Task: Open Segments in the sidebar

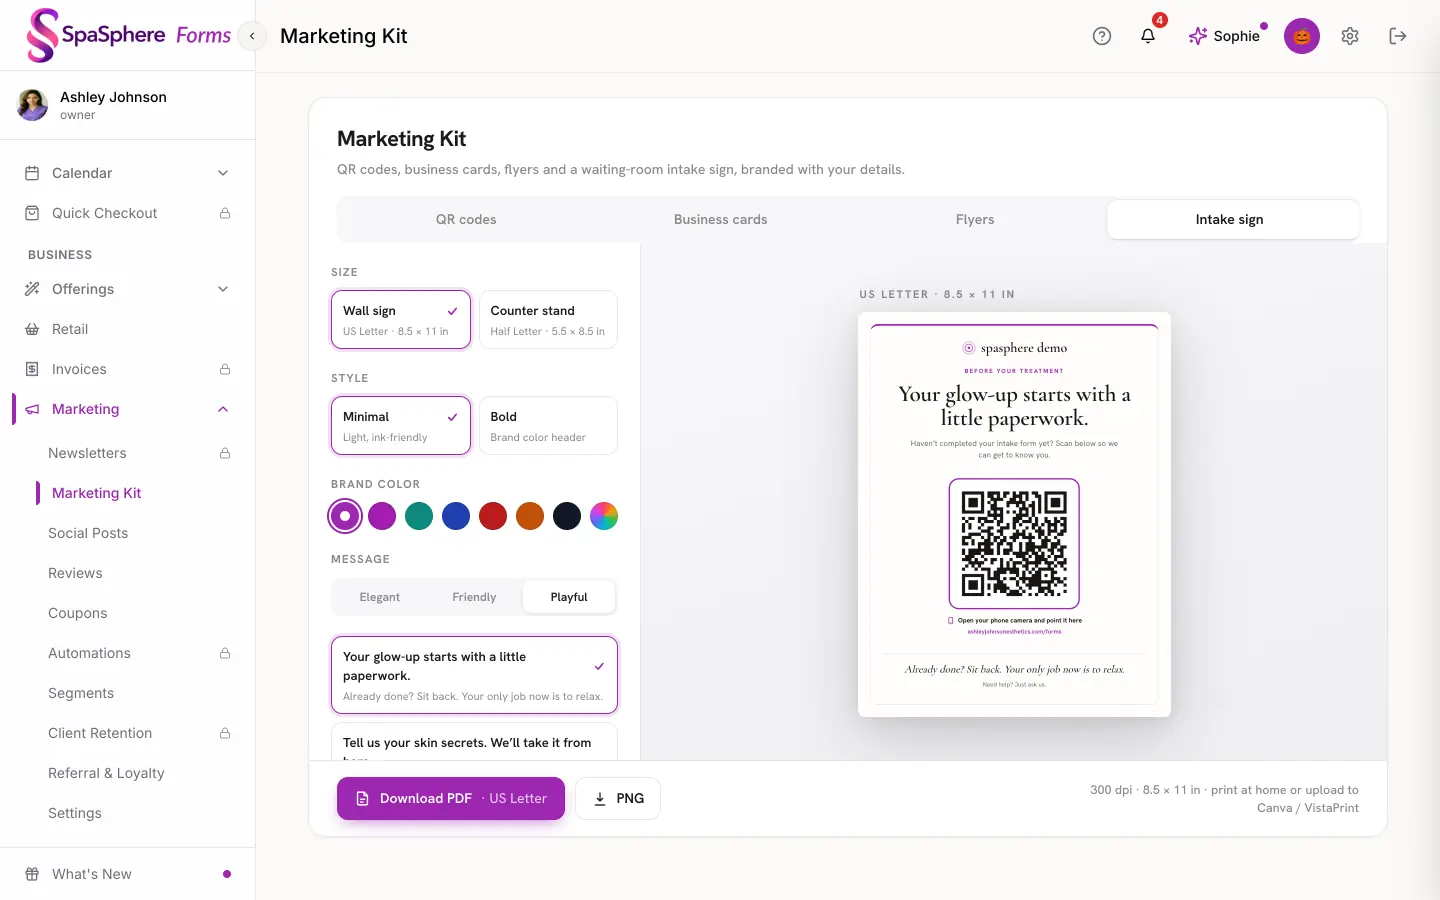Action: point(81,693)
